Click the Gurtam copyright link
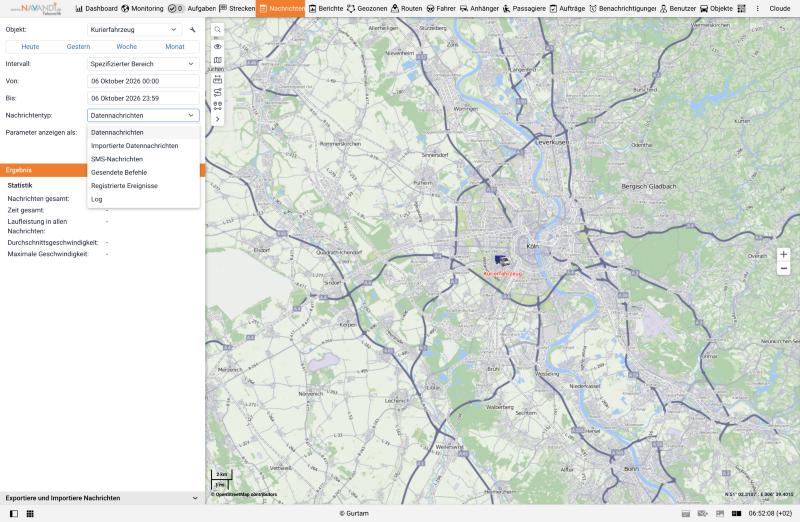This screenshot has height=522, width=800. [354, 513]
